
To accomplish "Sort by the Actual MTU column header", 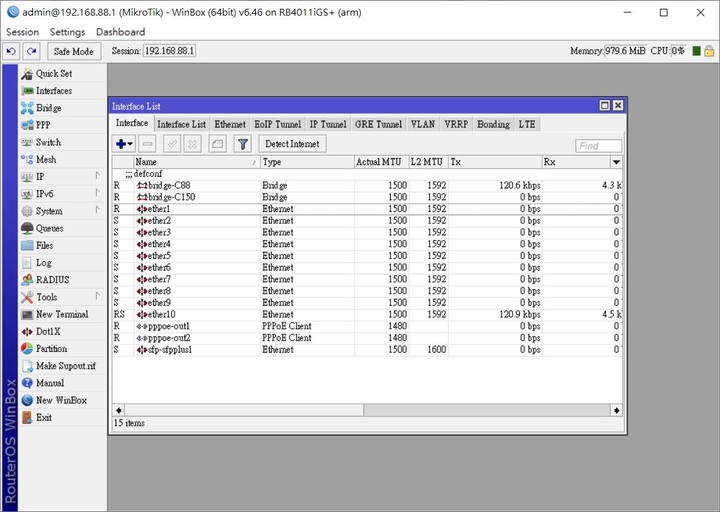I will [382, 162].
